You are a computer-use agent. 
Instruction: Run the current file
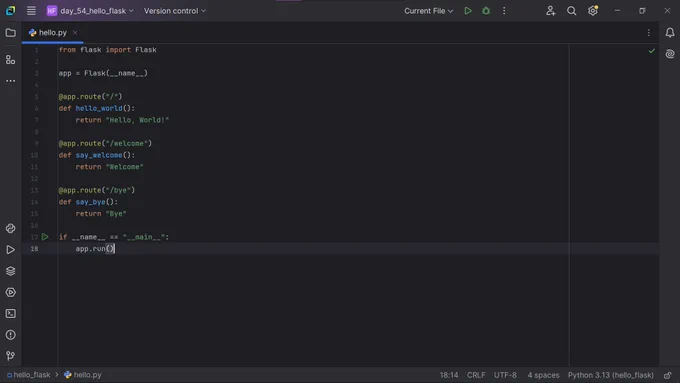pos(468,11)
